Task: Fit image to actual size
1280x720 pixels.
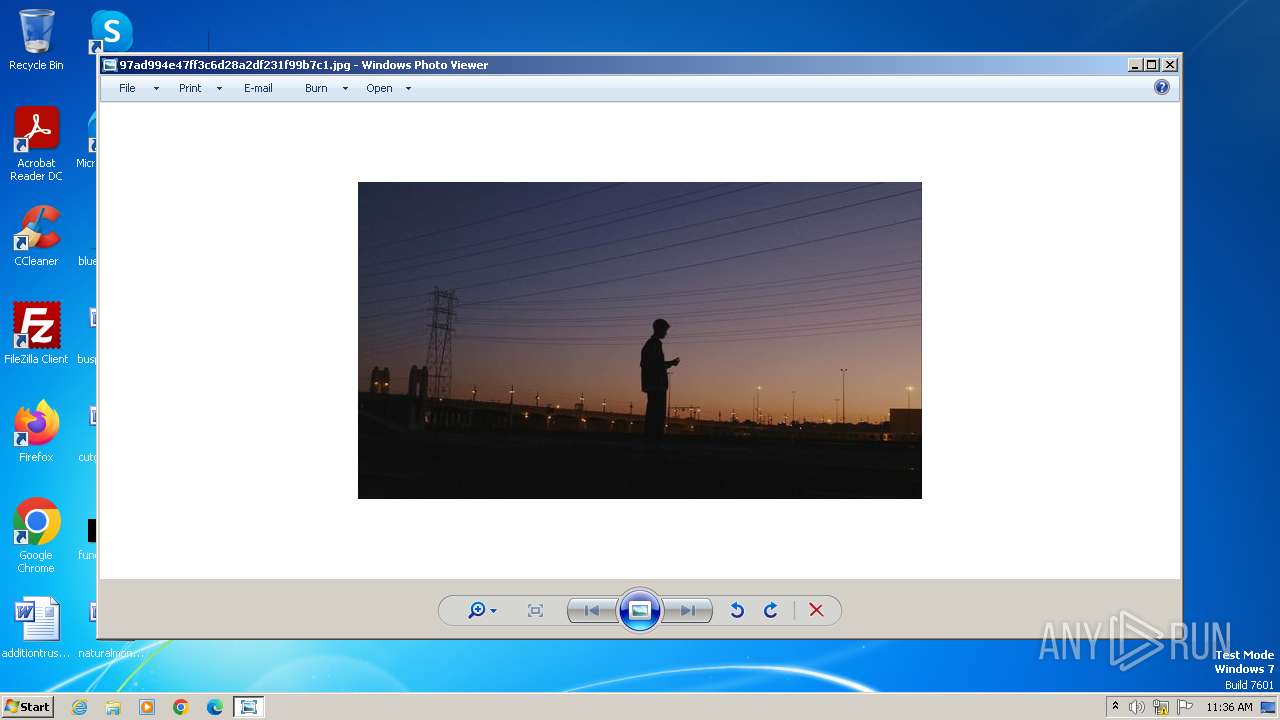Action: click(x=535, y=610)
